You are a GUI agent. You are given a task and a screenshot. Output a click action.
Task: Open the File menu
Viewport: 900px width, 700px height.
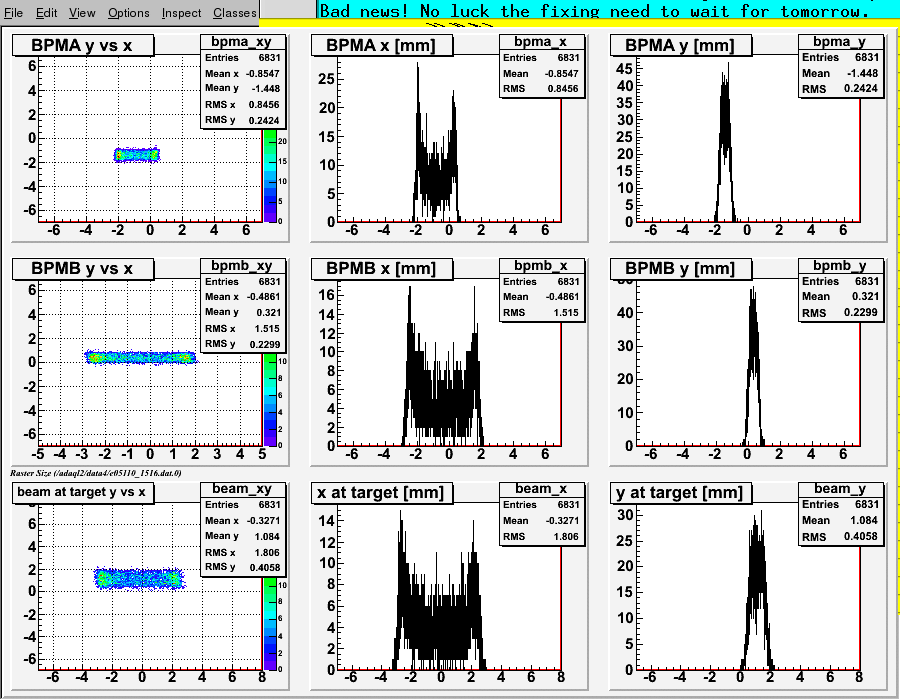pyautogui.click(x=13, y=13)
